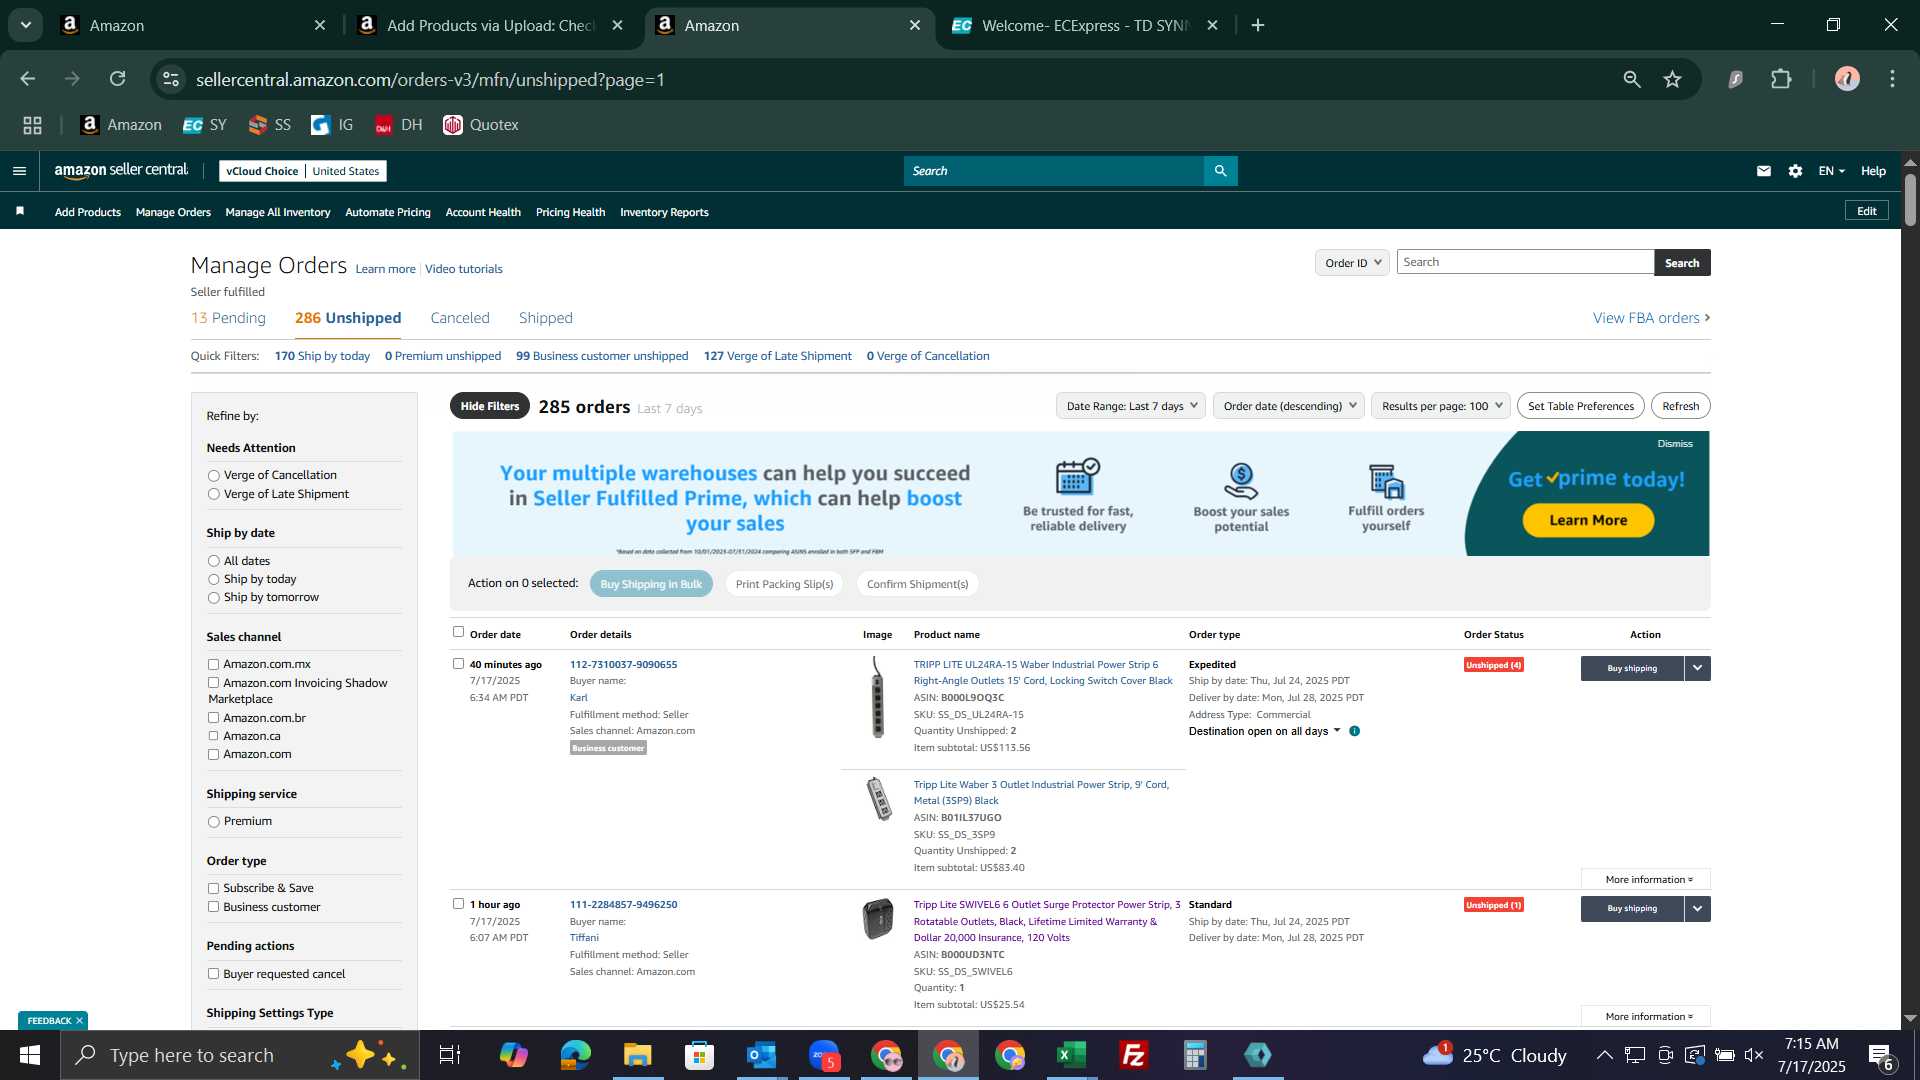
Task: Open Results per page dropdown
Action: (x=1440, y=406)
